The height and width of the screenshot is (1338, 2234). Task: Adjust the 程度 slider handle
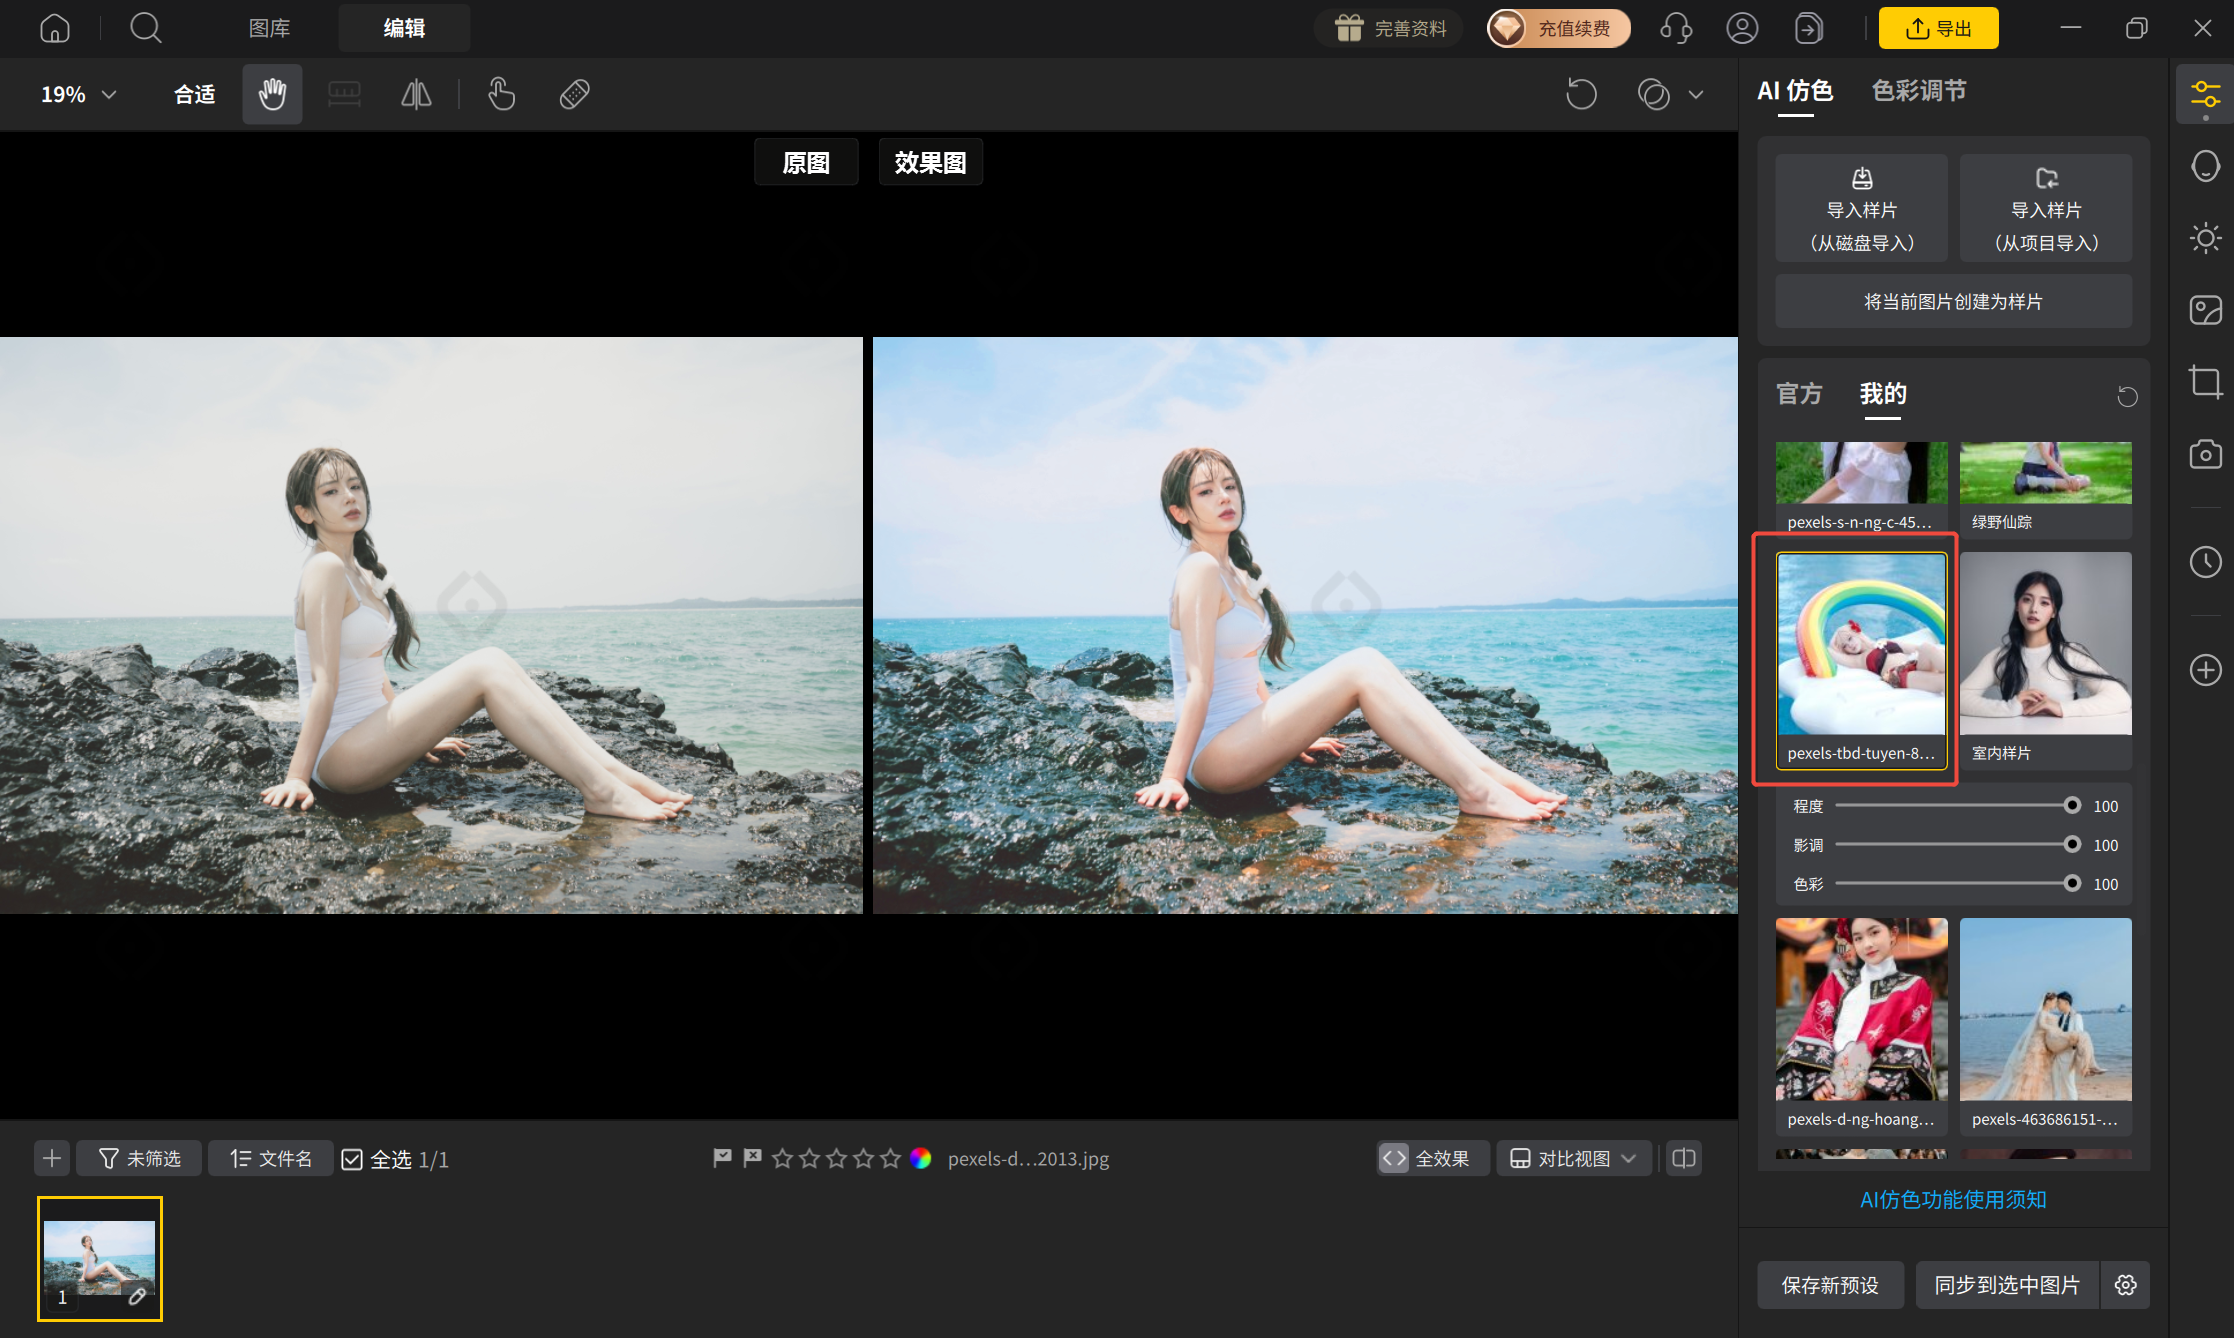[2072, 805]
